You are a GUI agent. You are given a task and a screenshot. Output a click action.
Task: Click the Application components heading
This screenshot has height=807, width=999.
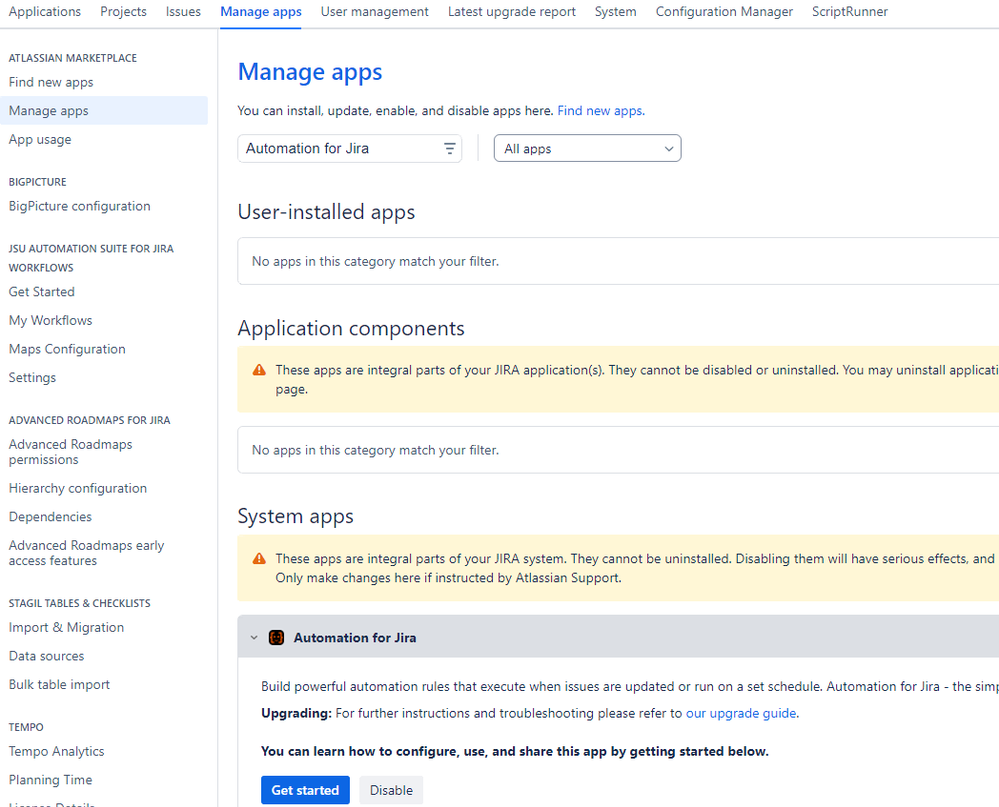pos(351,328)
